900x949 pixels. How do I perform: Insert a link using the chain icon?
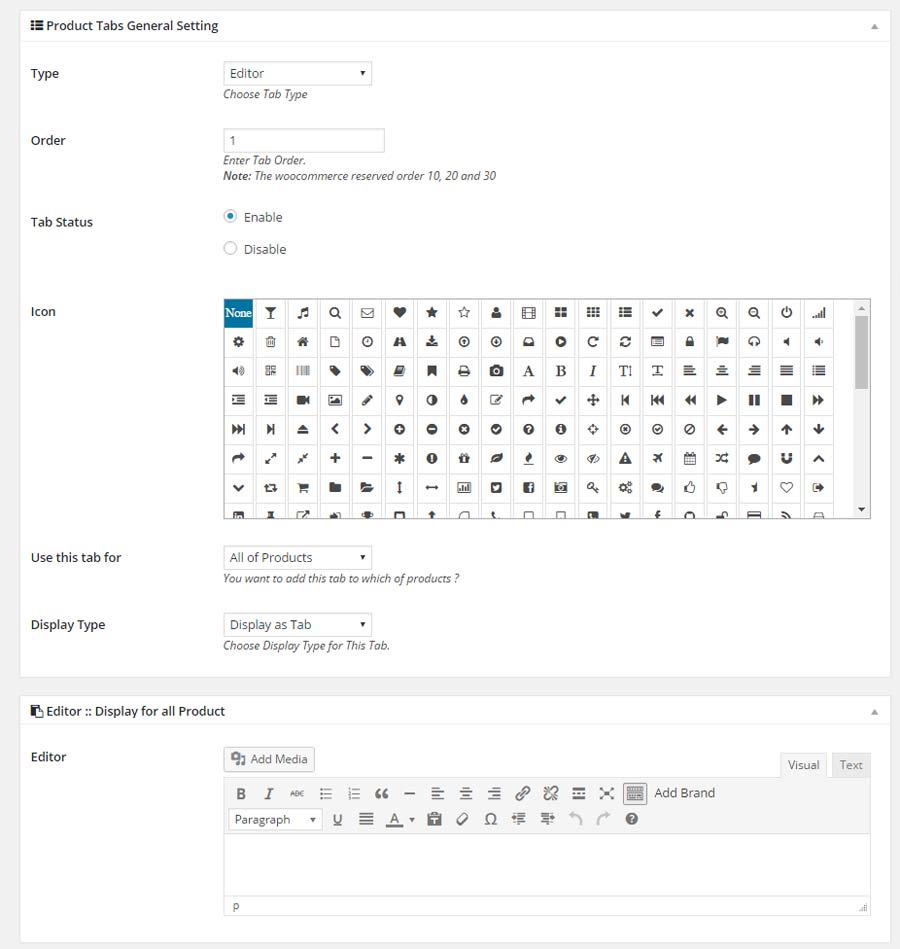click(x=522, y=794)
